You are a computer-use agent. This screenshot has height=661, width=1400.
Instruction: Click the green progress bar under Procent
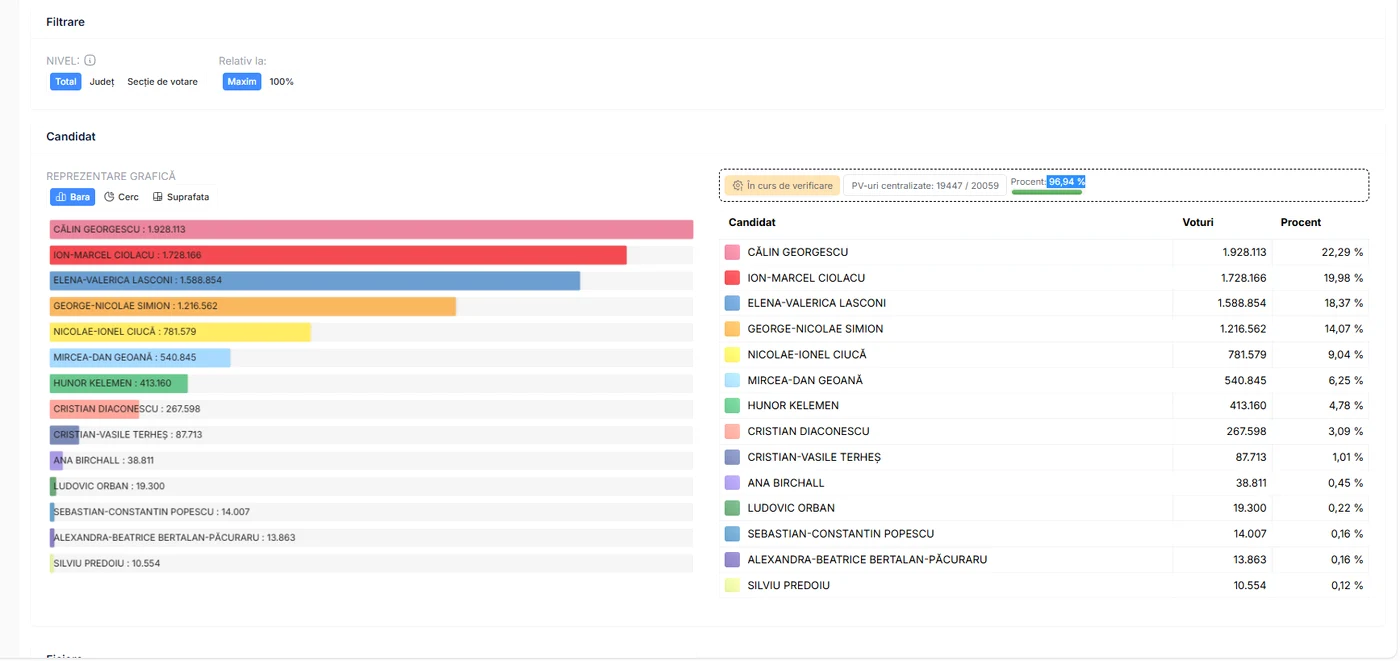(1047, 191)
